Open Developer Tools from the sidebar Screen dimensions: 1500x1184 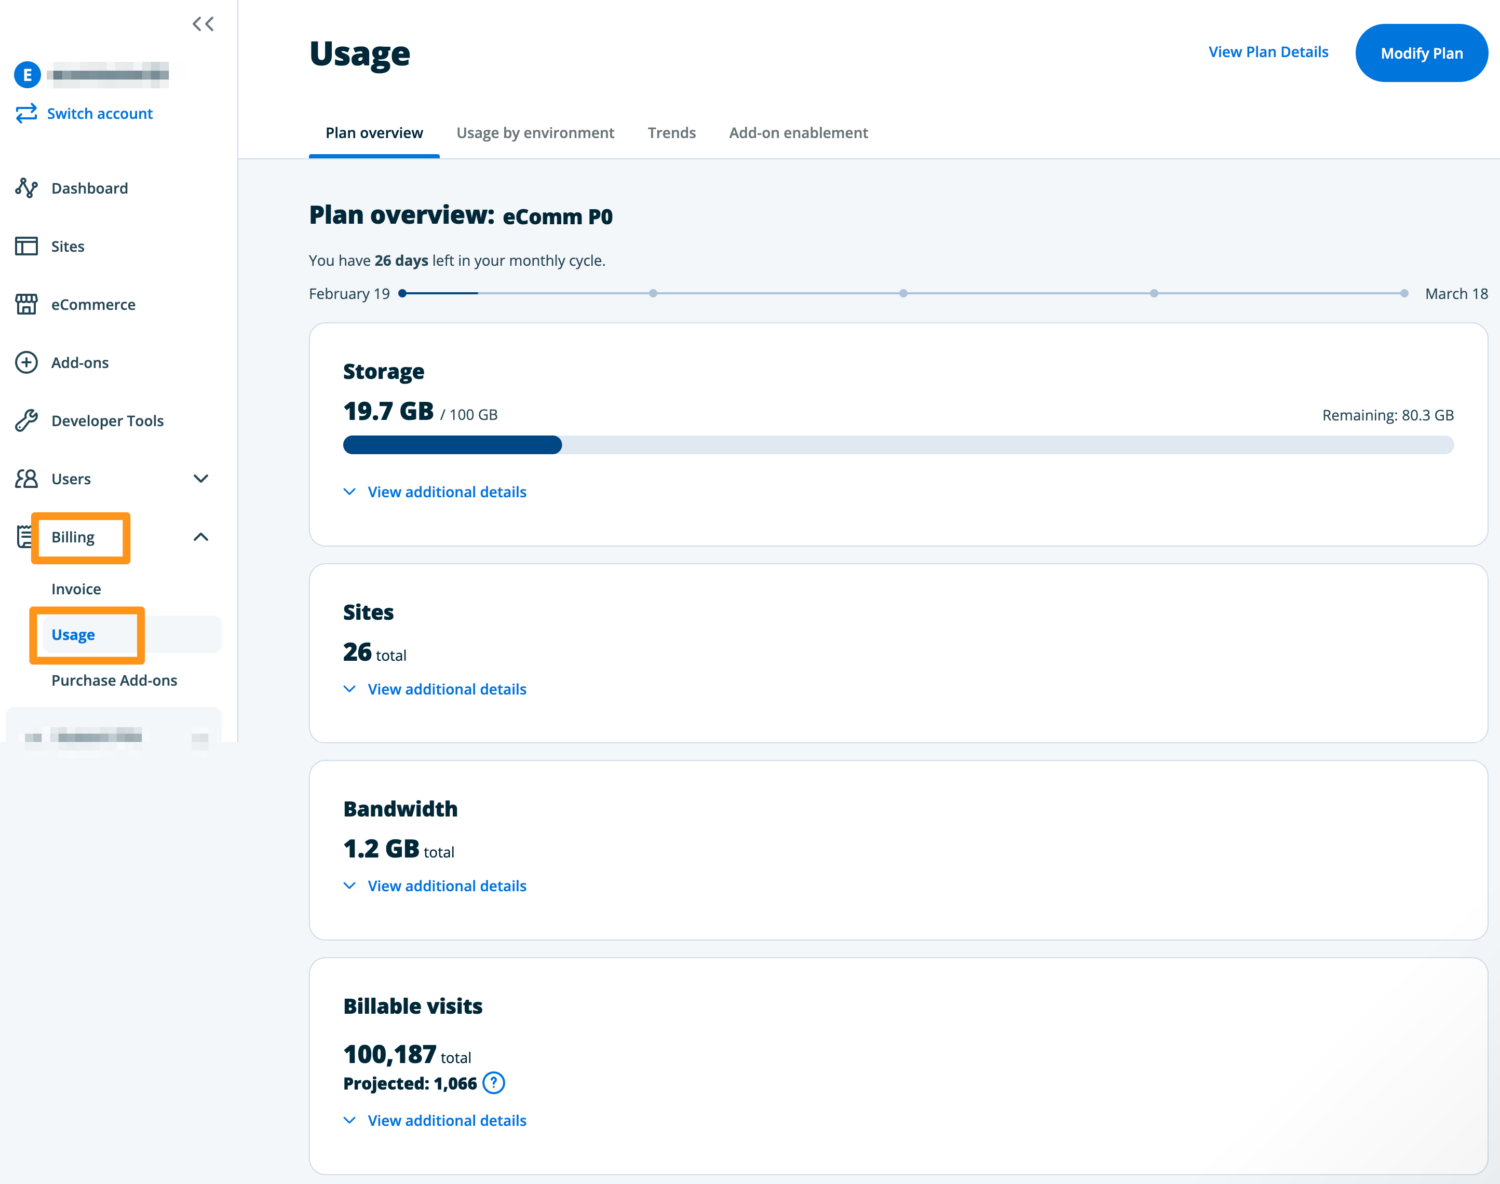(107, 420)
